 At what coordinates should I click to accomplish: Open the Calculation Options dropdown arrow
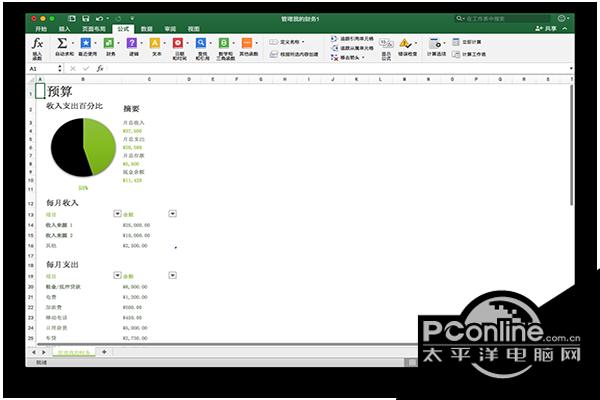444,43
